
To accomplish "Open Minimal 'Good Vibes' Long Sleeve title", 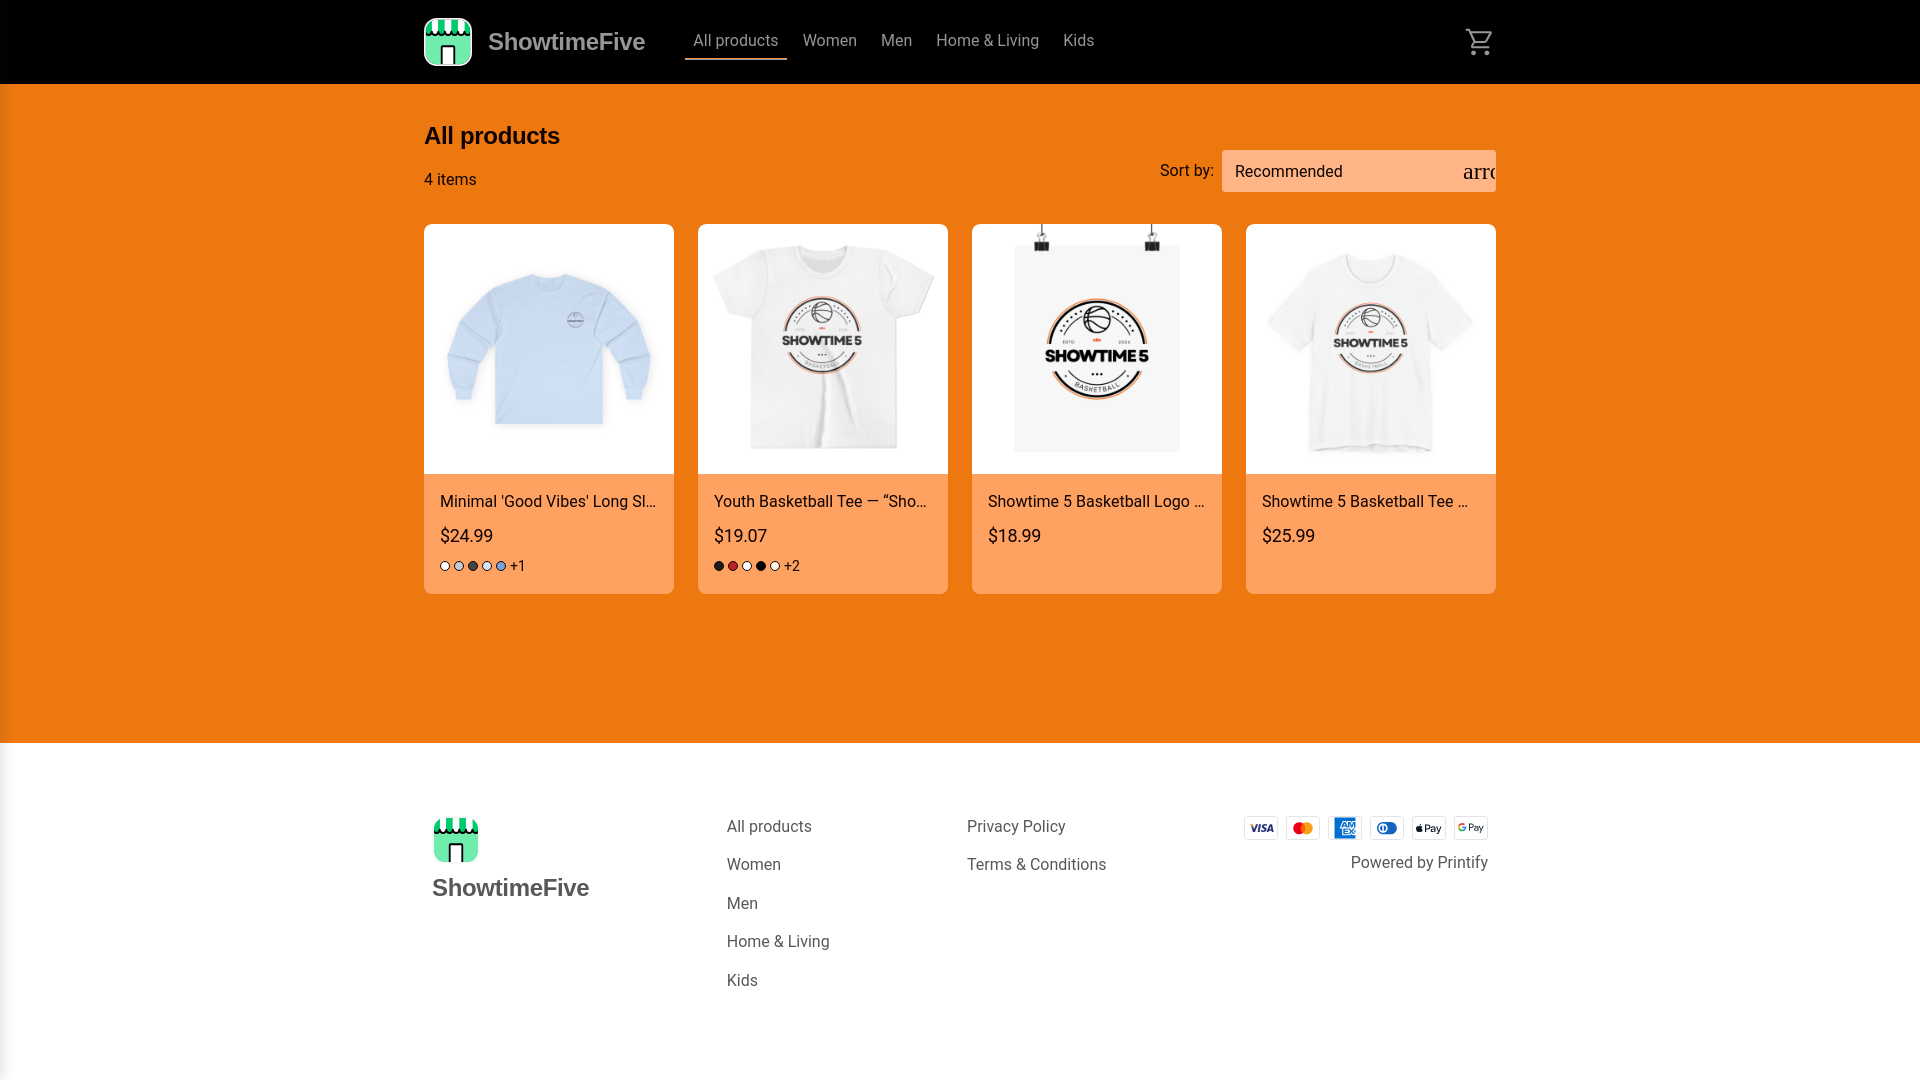I will 549,502.
